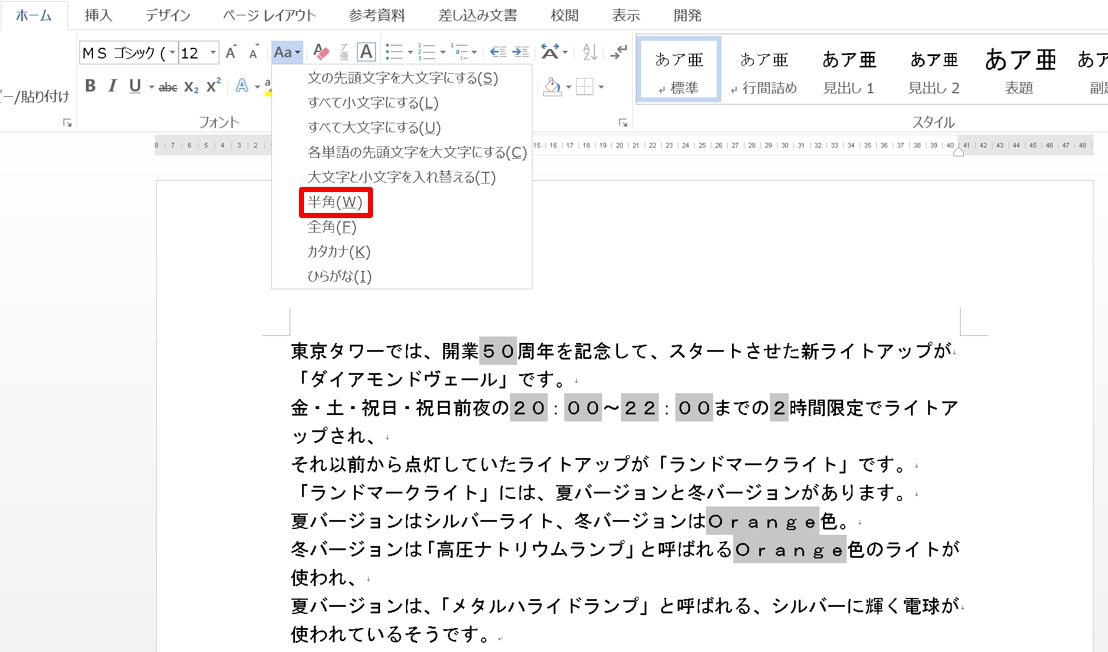Image resolution: width=1108 pixels, height=652 pixels.
Task: Toggle underline formatting
Action: [135, 86]
